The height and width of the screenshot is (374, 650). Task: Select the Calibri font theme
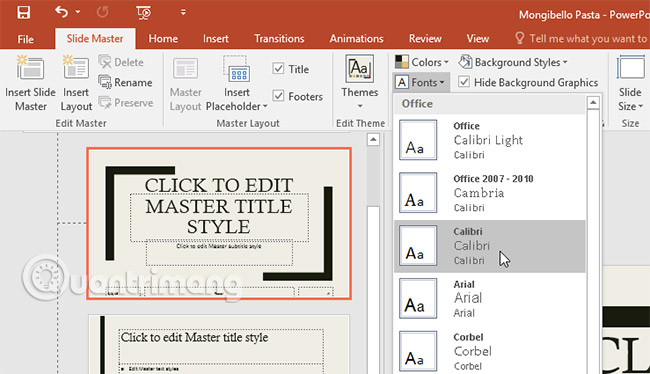[x=489, y=246]
